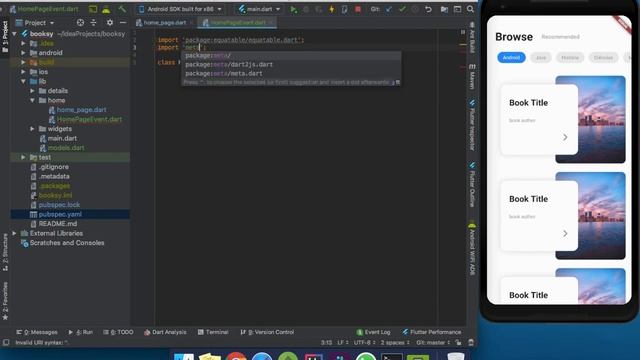Stop the running app with red square
Screen dimensions: 640x360
(x=358, y=9)
